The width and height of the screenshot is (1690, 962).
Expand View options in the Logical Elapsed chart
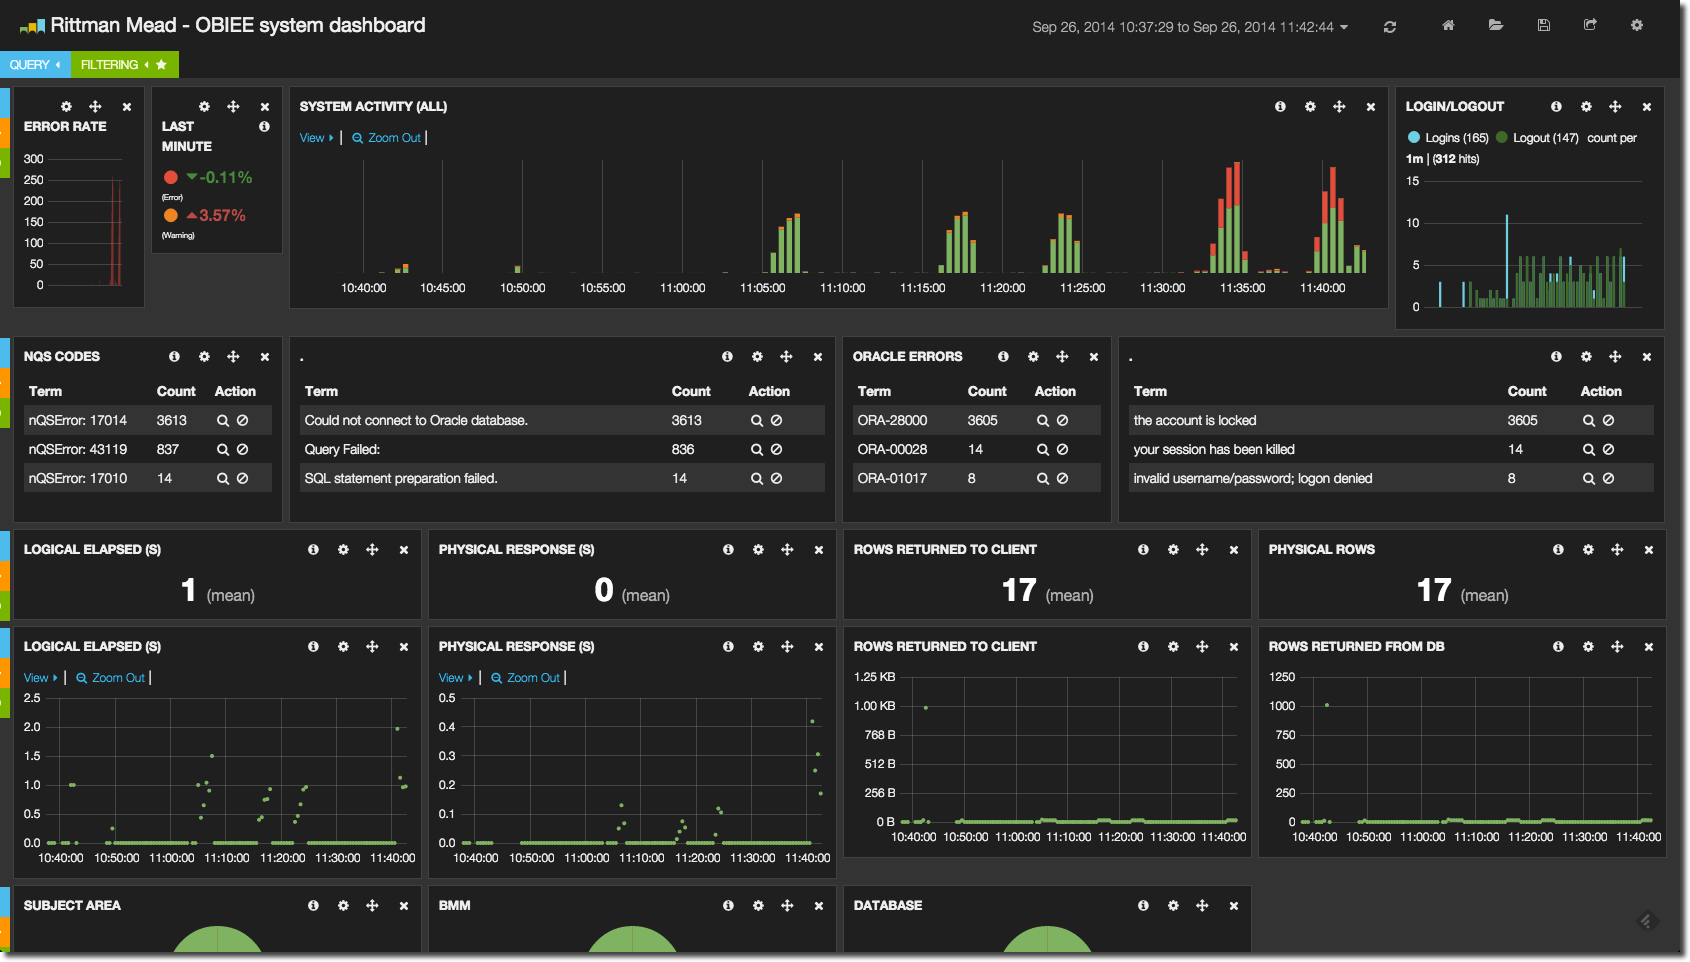[40, 678]
